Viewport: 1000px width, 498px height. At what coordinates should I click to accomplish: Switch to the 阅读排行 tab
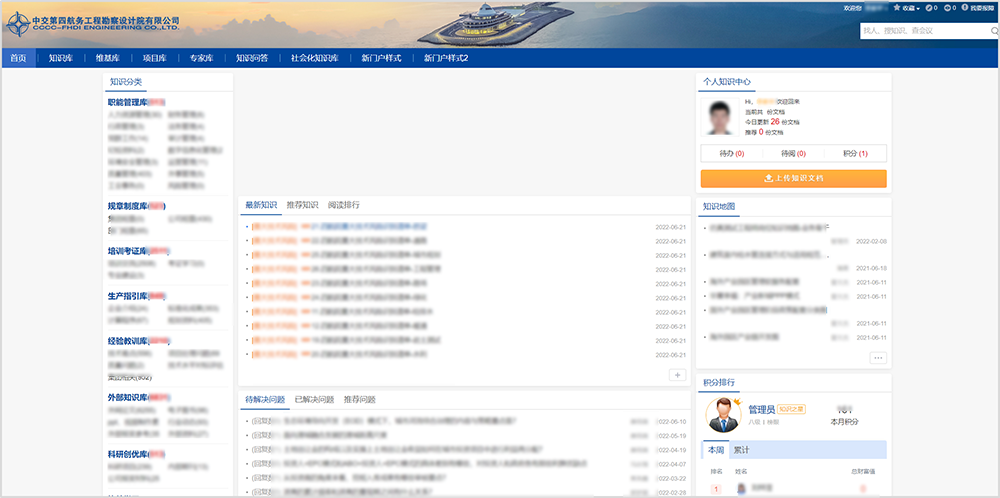coord(344,205)
